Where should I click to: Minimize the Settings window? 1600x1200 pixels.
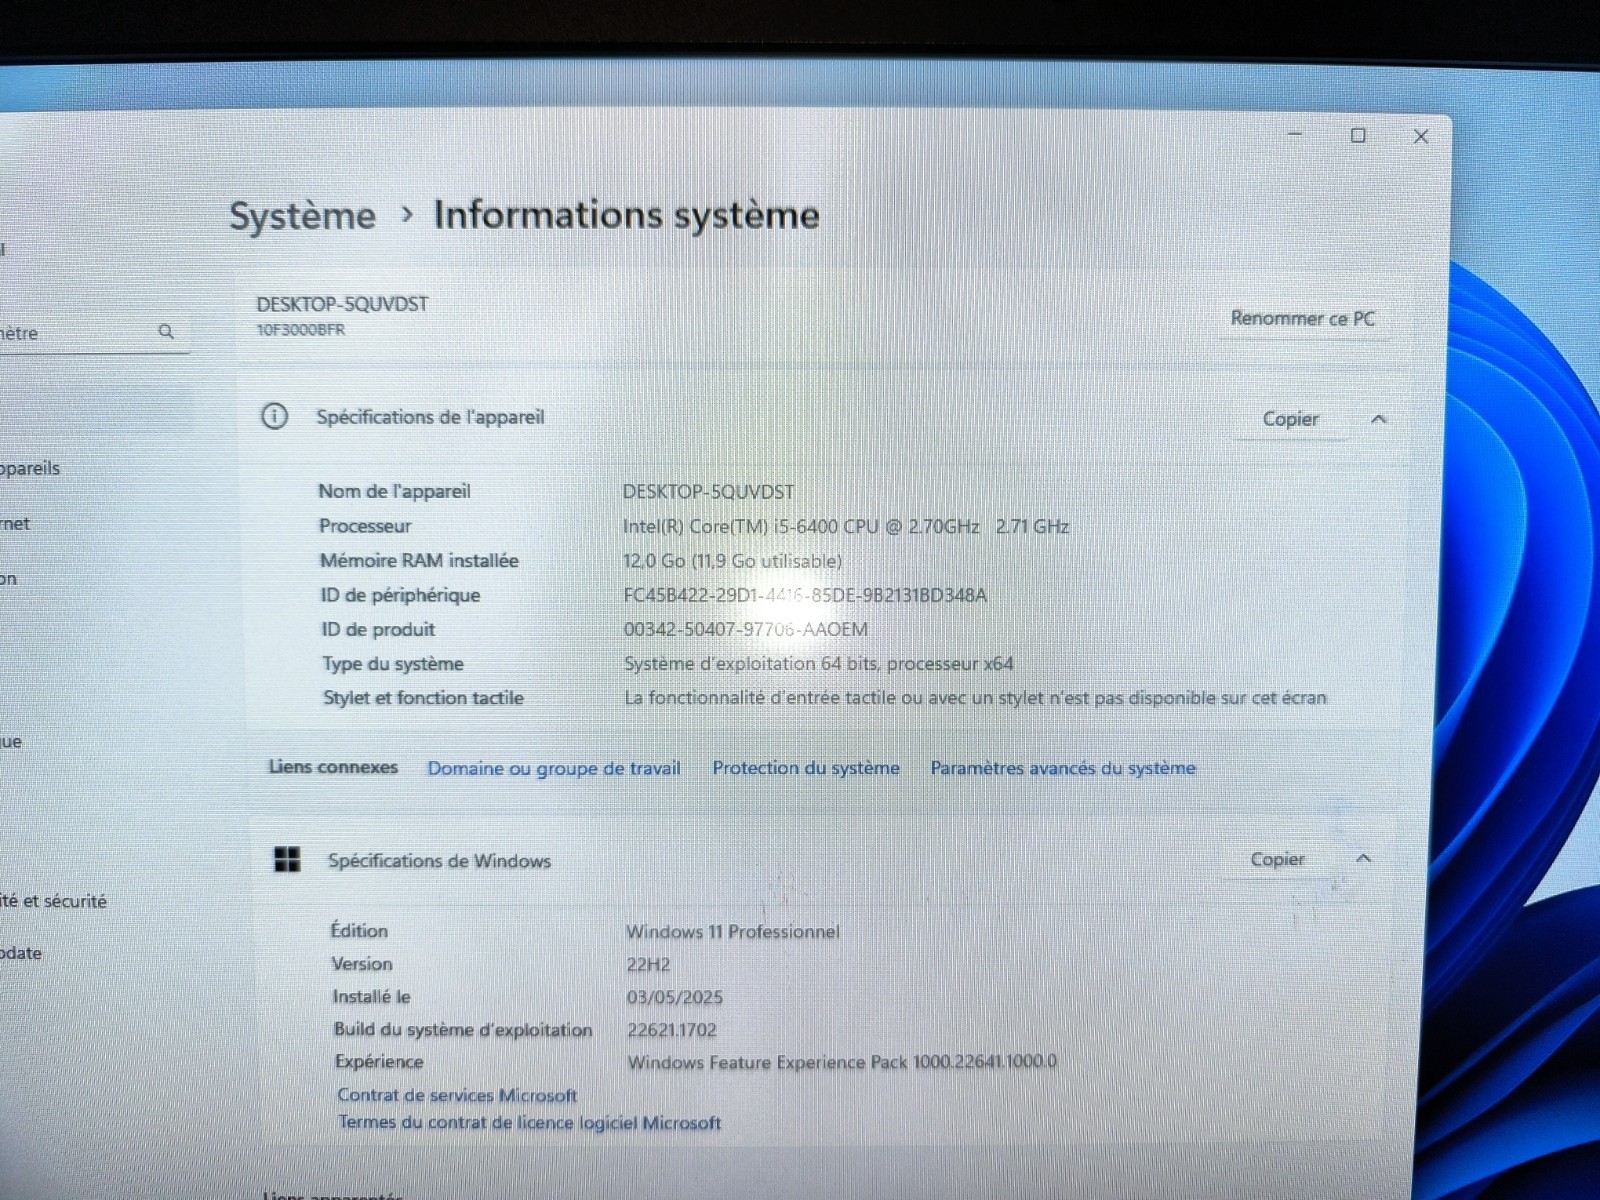[x=1295, y=134]
